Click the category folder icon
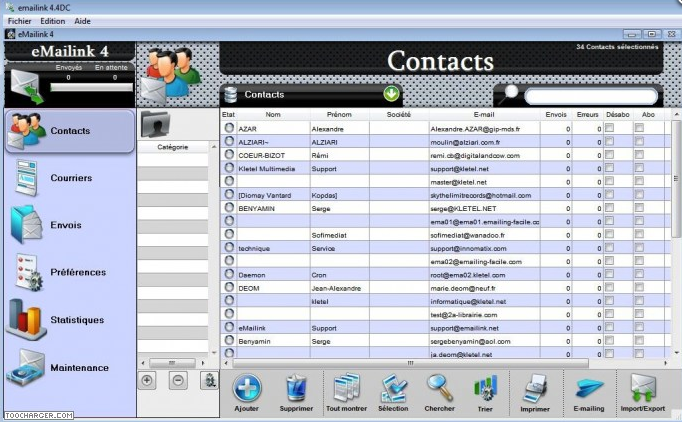 click(155, 124)
